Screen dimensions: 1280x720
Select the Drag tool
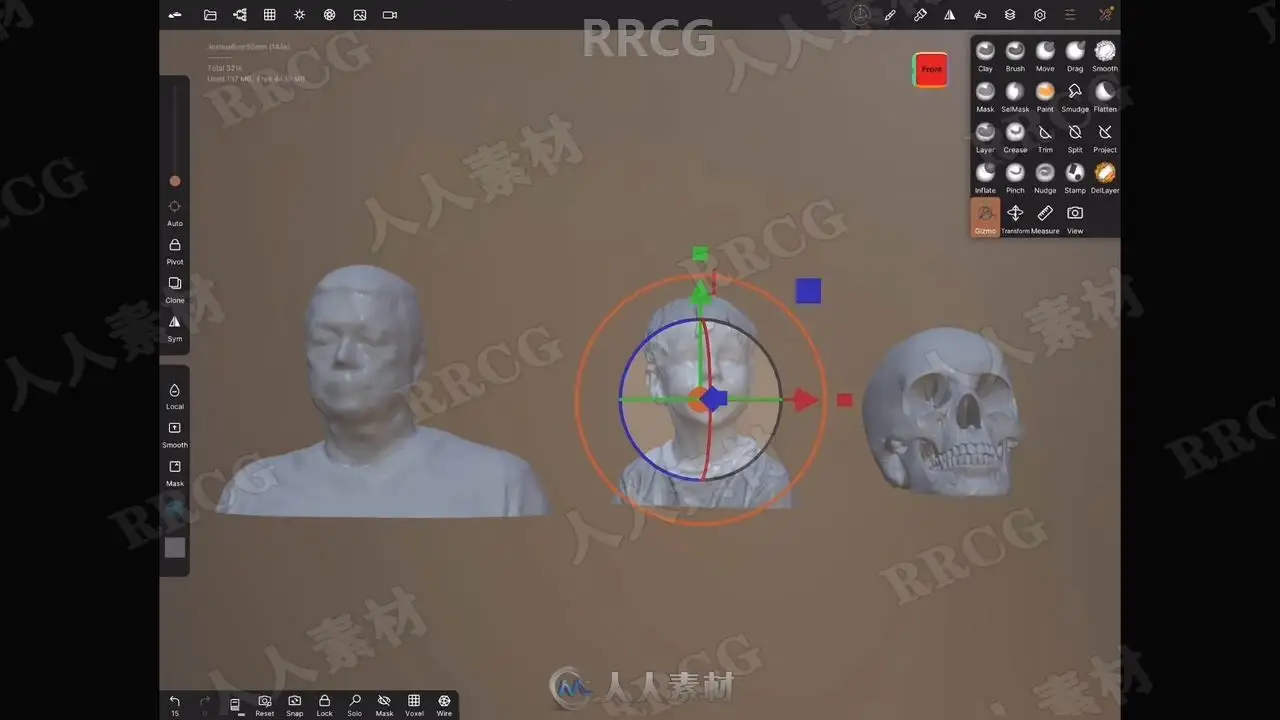click(x=1075, y=56)
